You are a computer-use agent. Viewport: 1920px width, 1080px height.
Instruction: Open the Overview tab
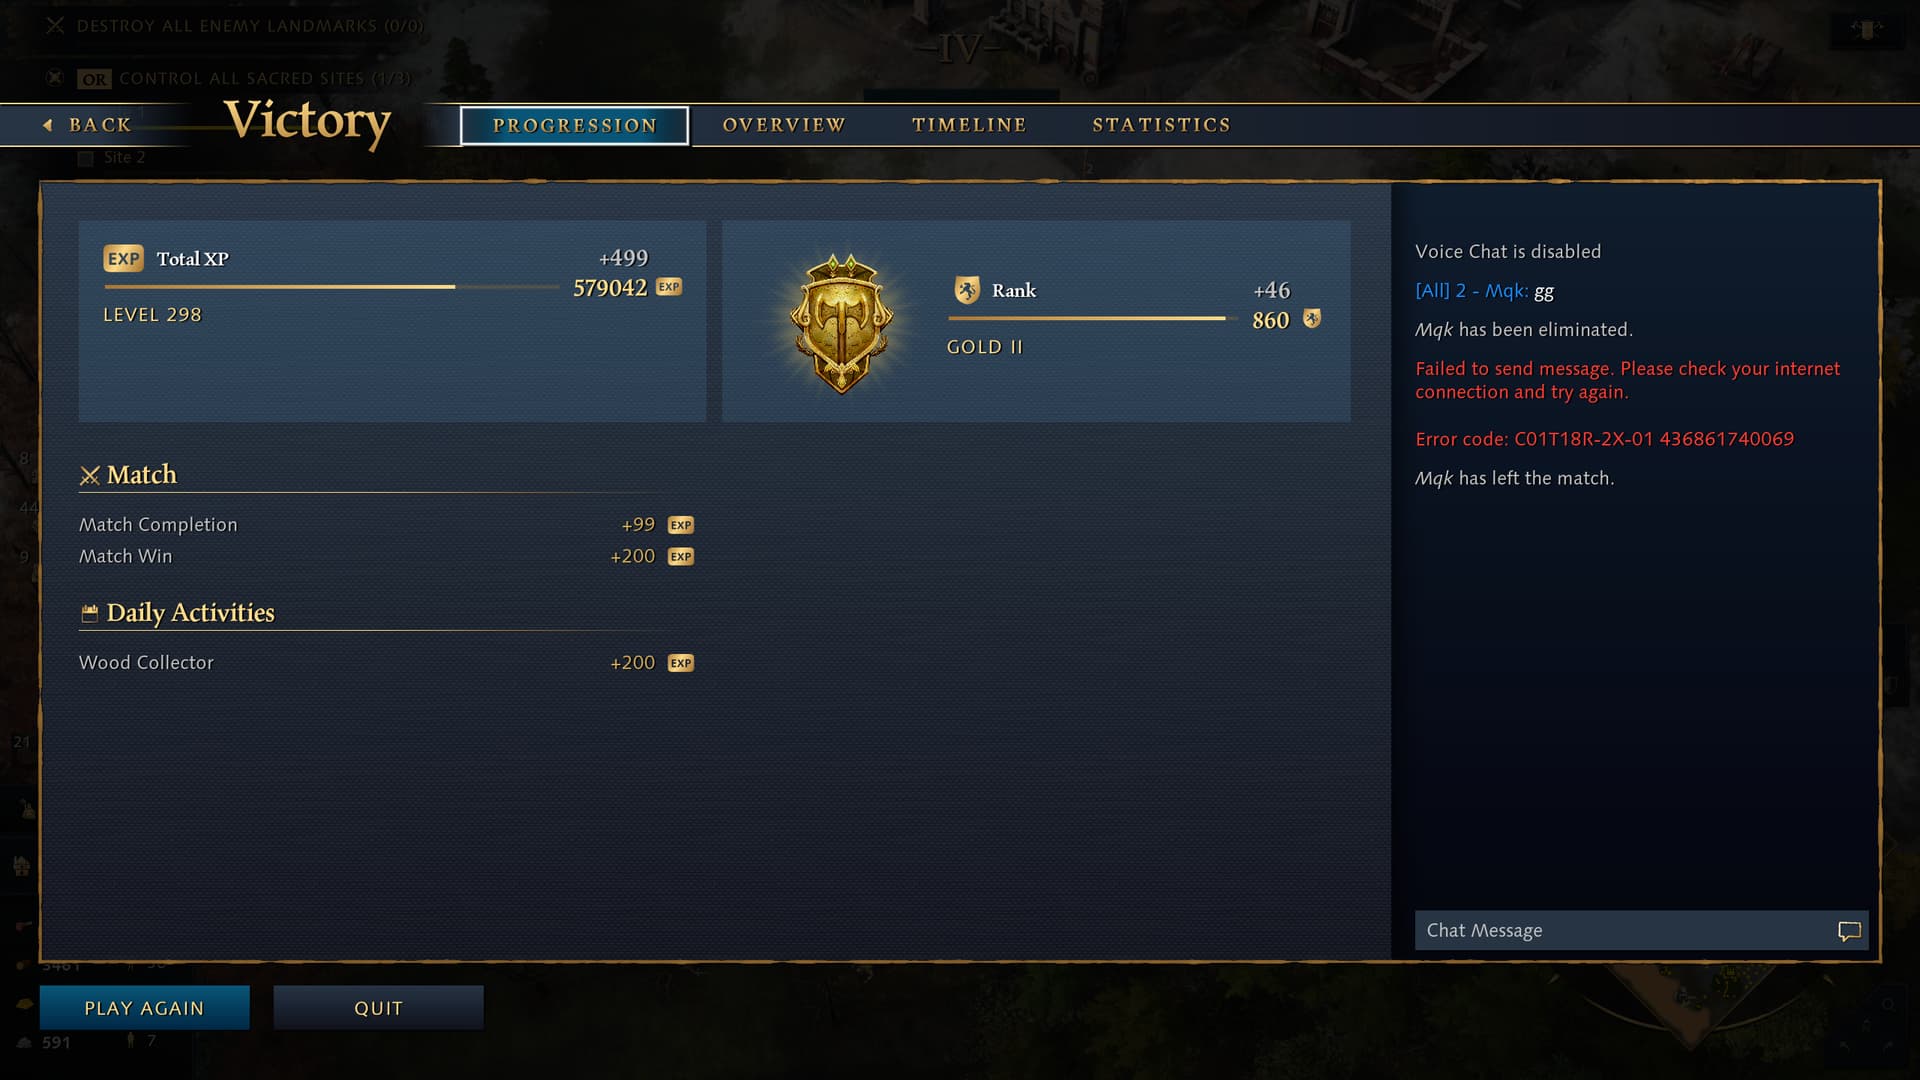tap(784, 125)
